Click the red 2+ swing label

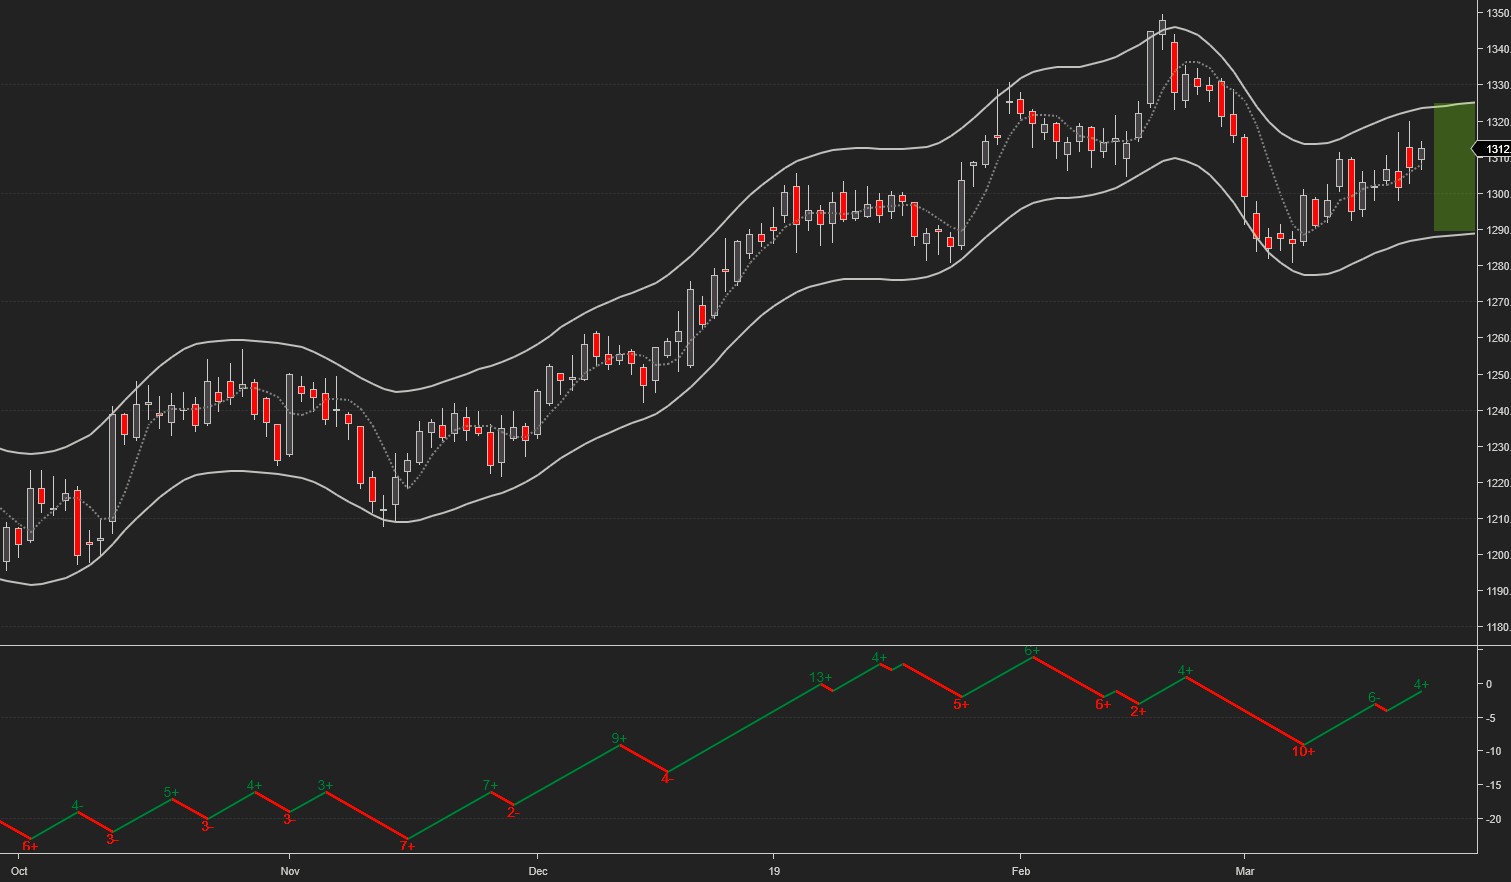(1138, 711)
